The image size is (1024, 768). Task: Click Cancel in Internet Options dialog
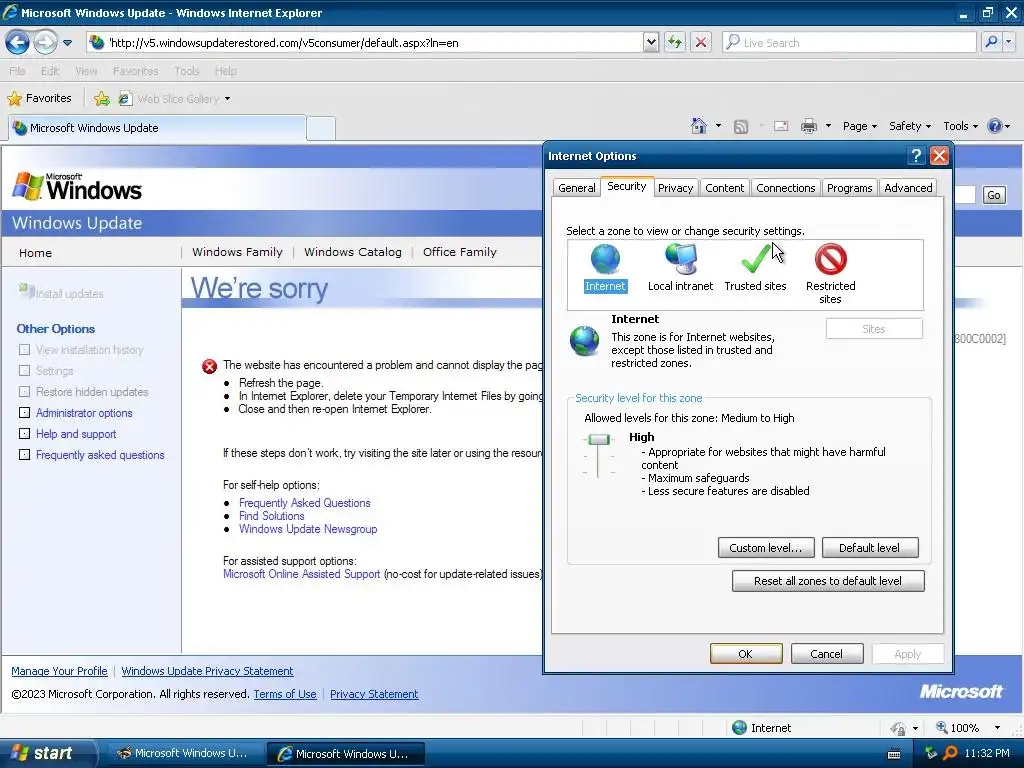[826, 654]
